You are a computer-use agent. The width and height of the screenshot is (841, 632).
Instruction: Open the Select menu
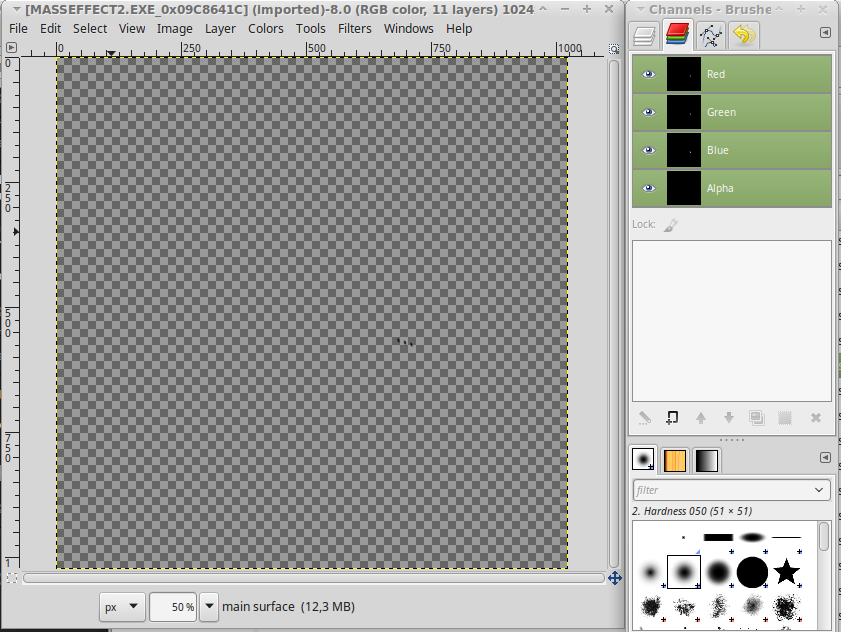click(90, 28)
